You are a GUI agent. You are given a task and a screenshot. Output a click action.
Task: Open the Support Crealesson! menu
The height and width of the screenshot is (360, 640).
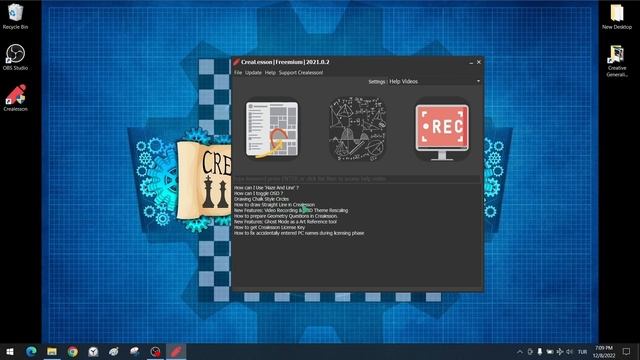coord(301,73)
